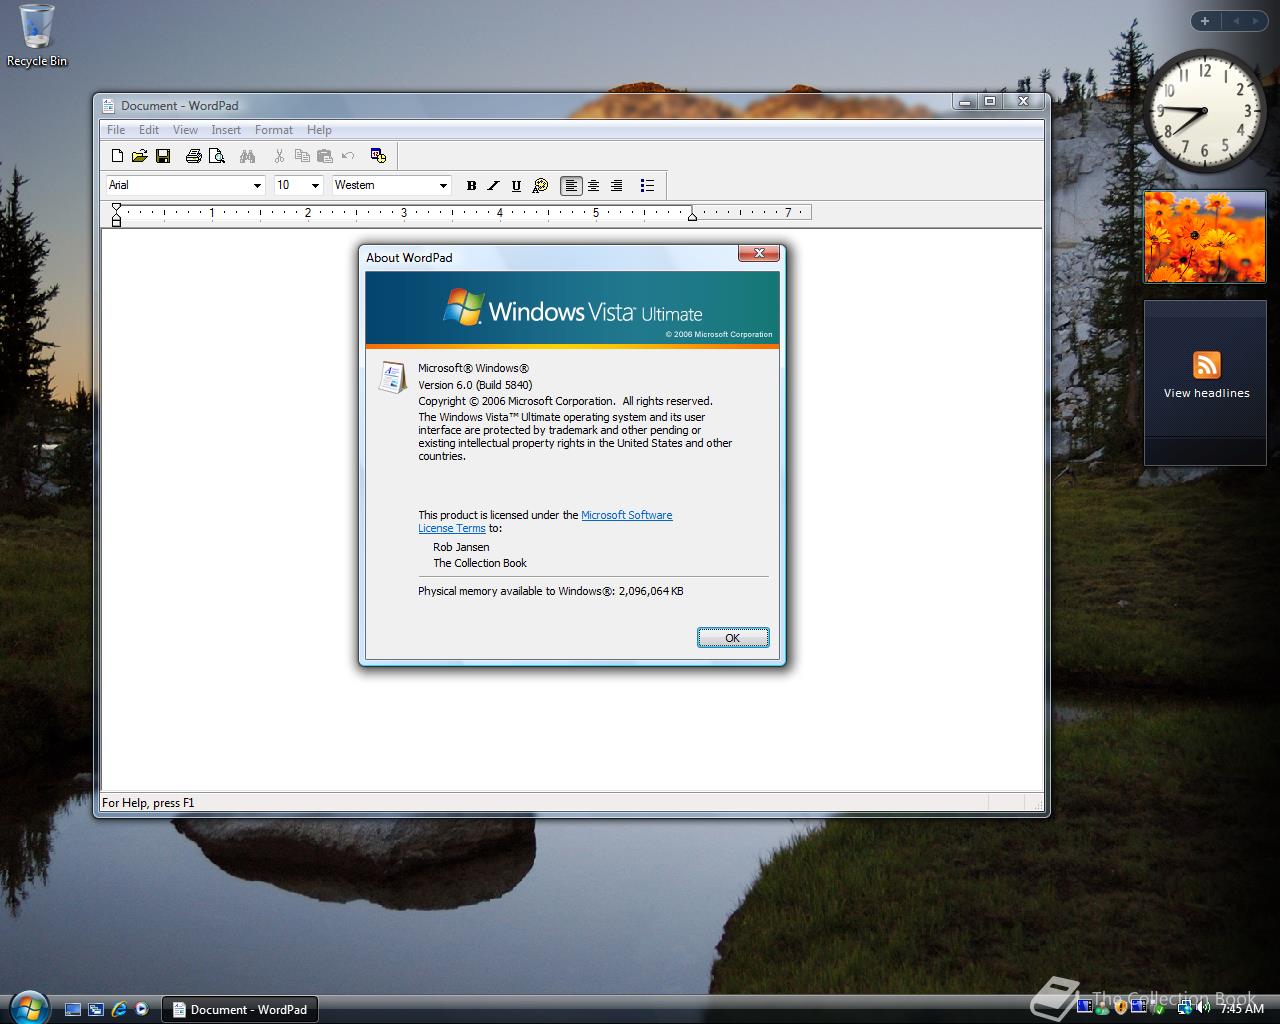Viewport: 1280px width, 1024px height.
Task: Click the Find binoculars icon
Action: coord(248,156)
